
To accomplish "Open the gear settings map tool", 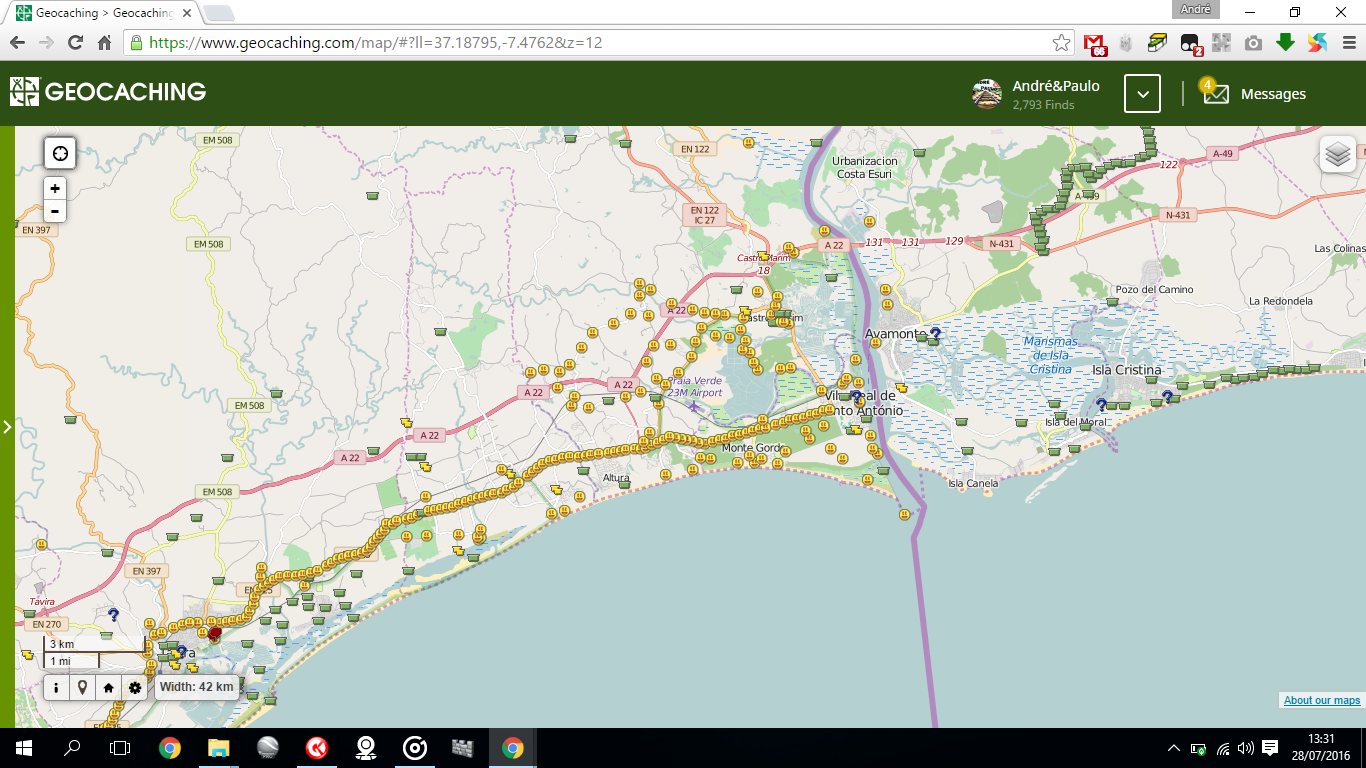I will click(134, 687).
